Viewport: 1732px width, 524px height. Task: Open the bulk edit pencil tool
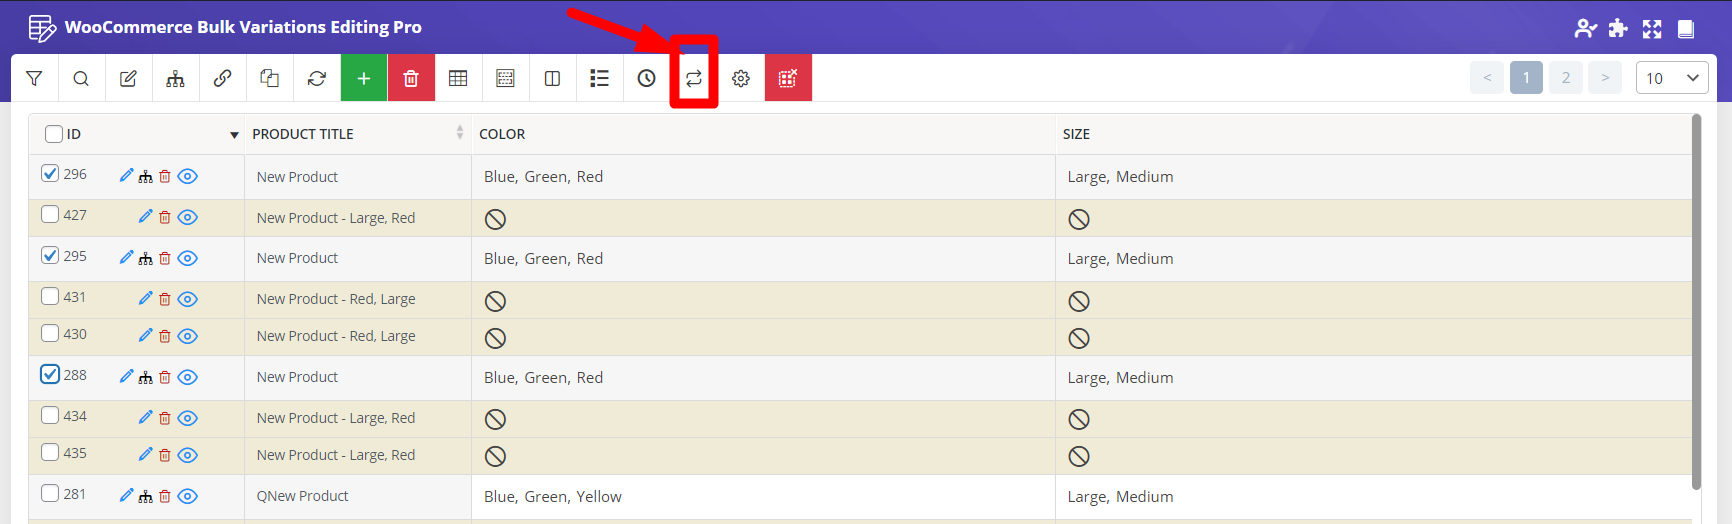[128, 78]
